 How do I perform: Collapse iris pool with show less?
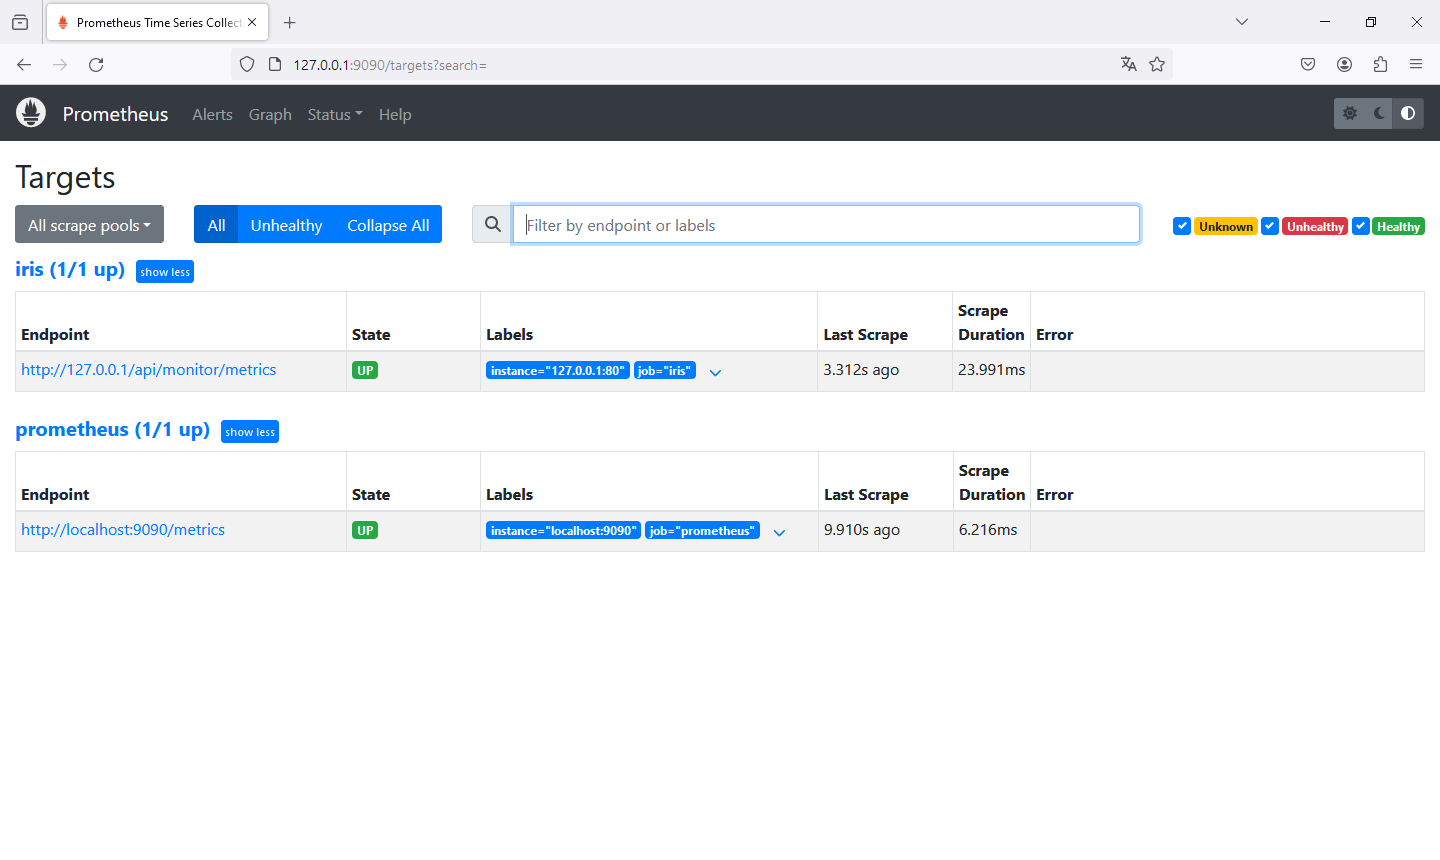(x=165, y=272)
